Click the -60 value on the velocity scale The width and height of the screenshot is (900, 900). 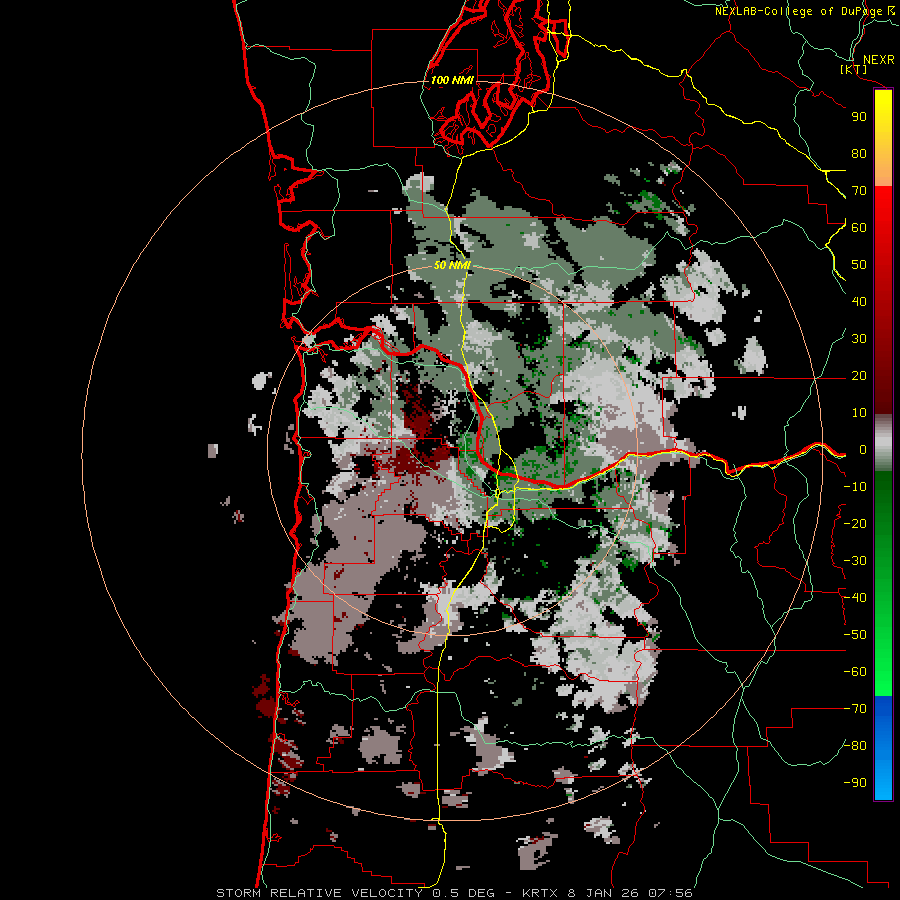tap(855, 672)
